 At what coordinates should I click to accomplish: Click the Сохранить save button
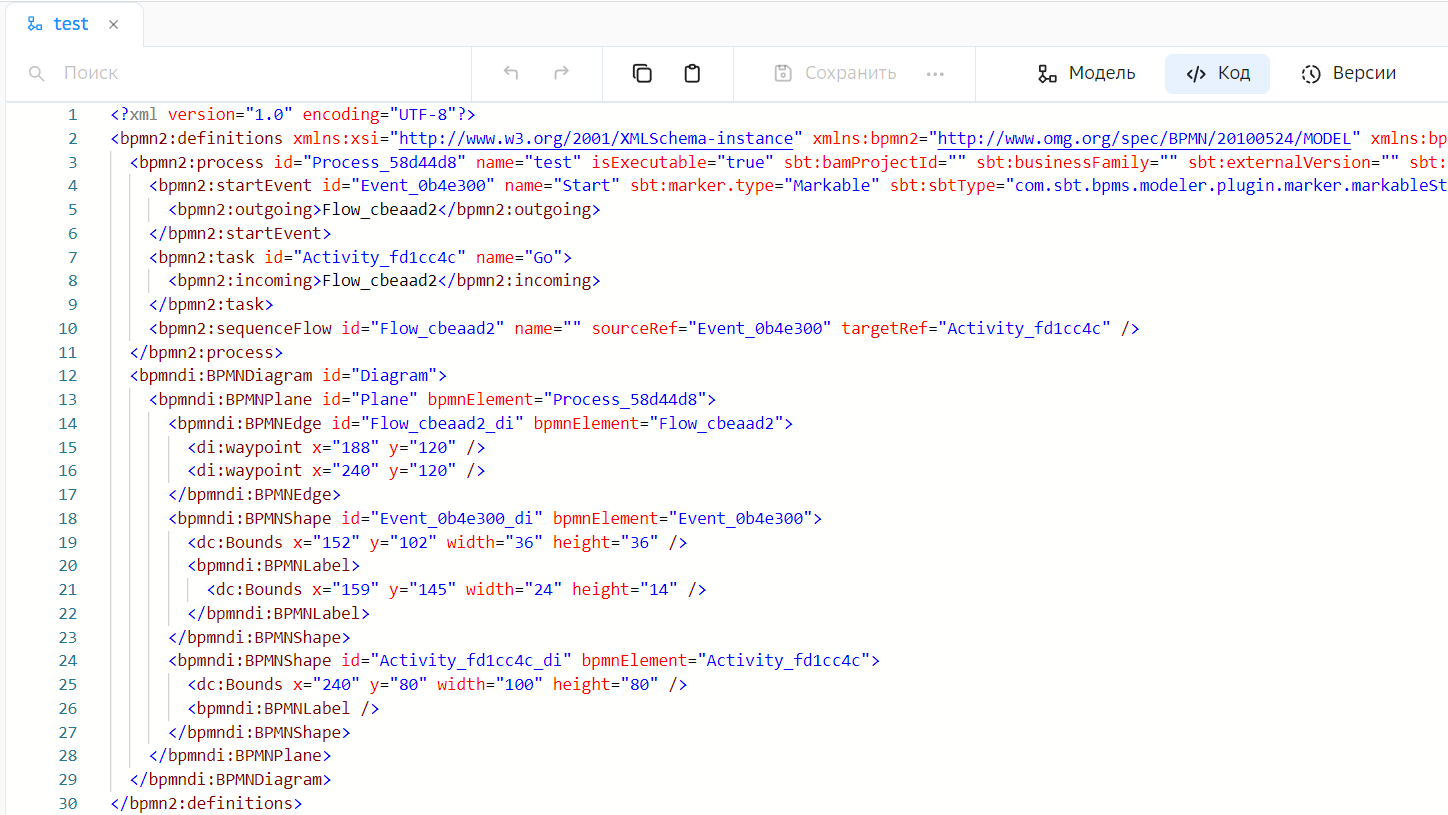pyautogui.click(x=836, y=73)
